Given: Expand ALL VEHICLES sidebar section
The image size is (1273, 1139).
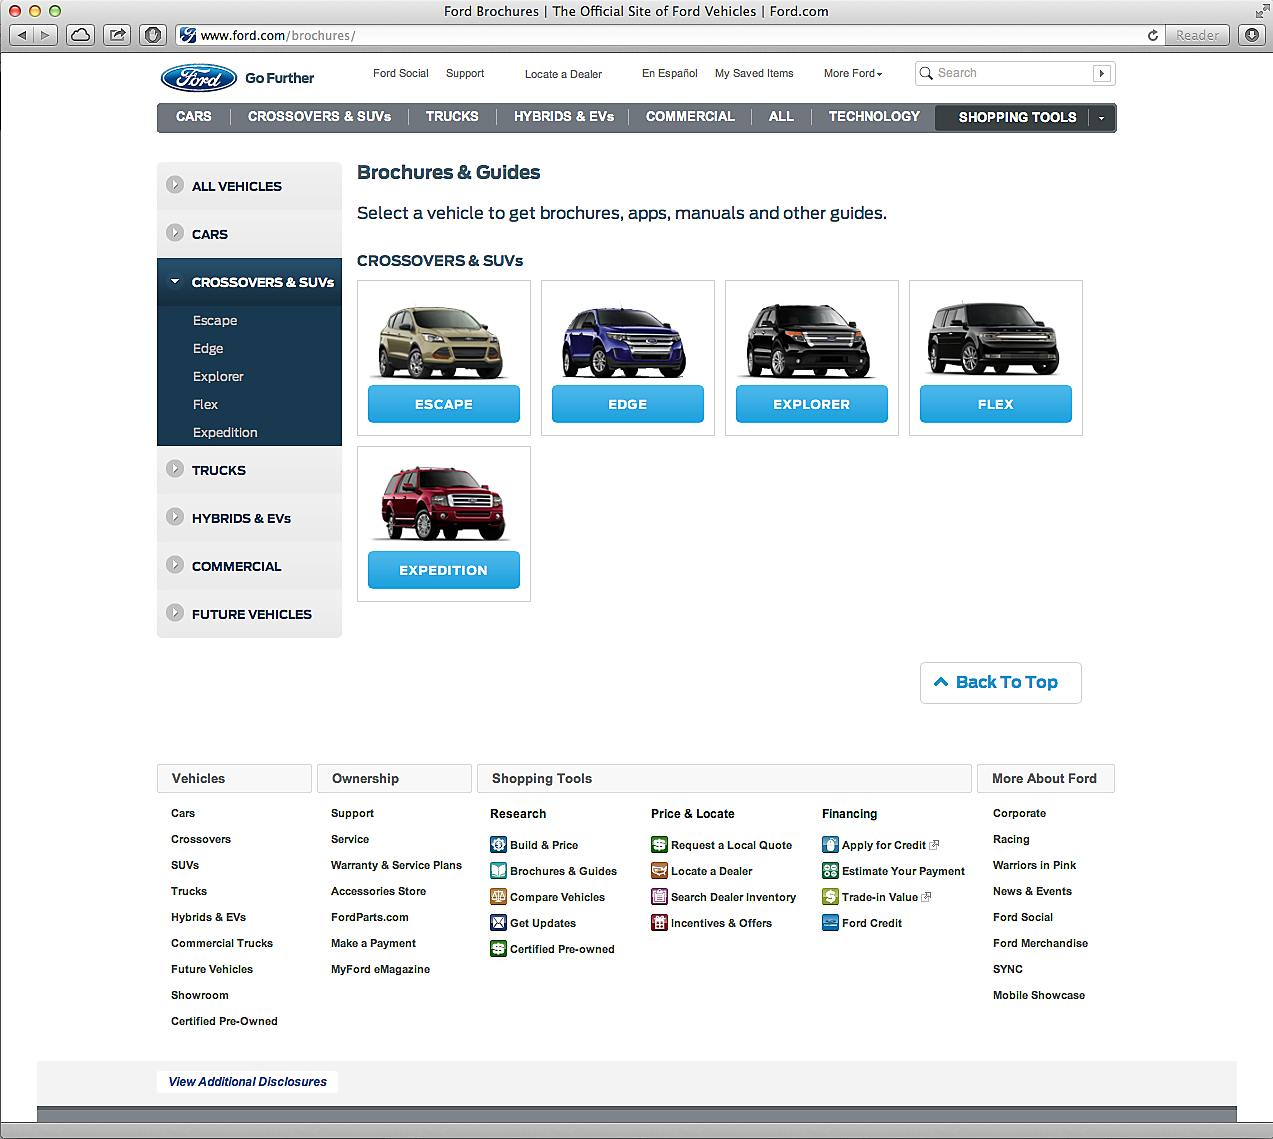Looking at the screenshot, I should 249,186.
